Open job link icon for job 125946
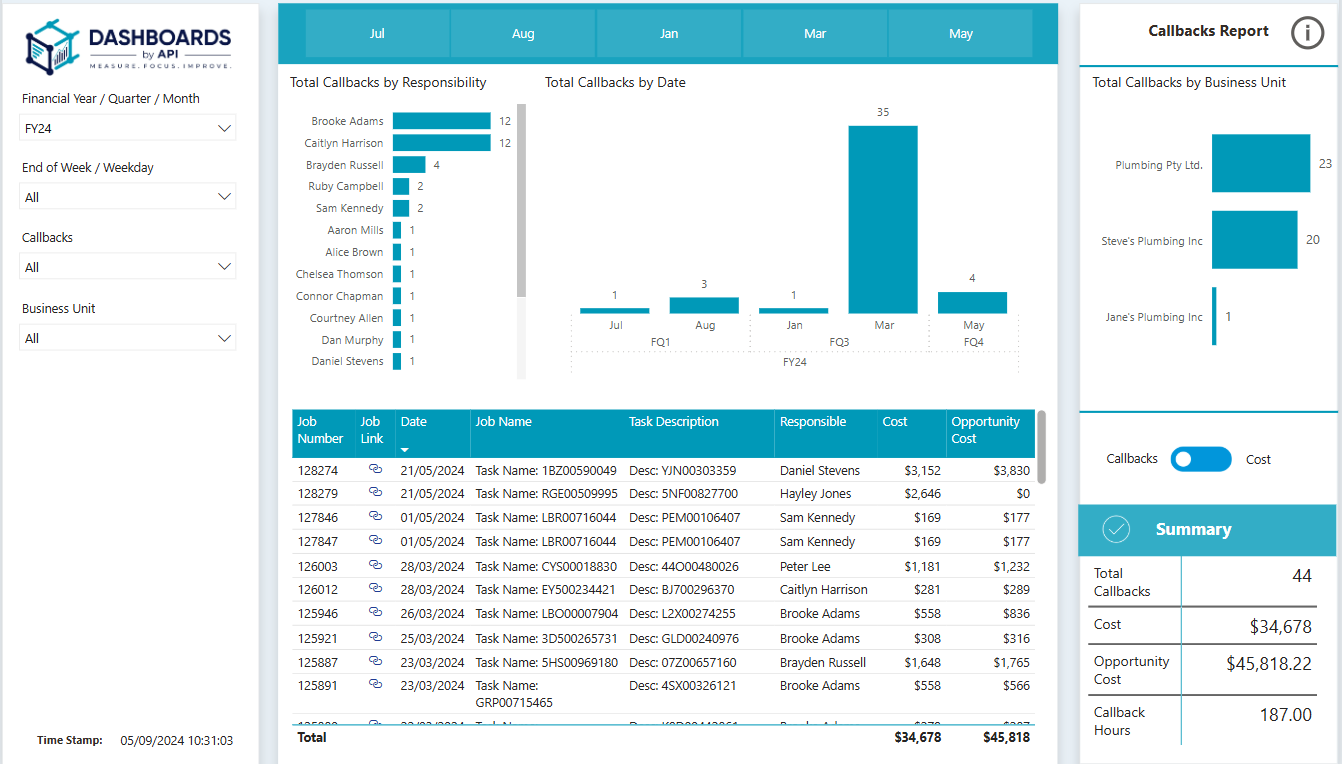The width and height of the screenshot is (1342, 764). pos(375,613)
